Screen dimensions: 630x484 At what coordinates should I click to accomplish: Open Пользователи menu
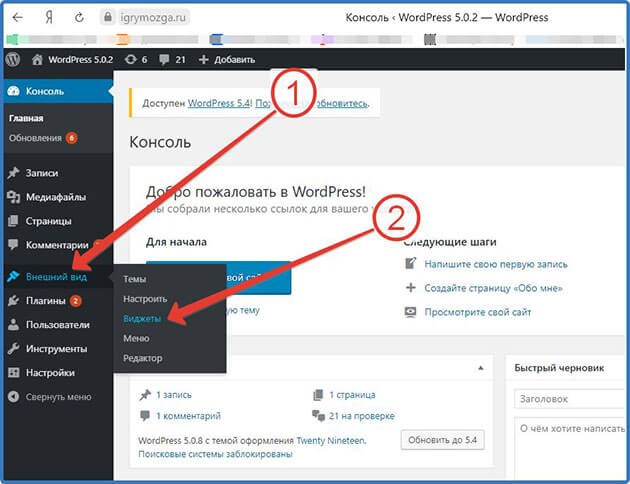[58, 325]
